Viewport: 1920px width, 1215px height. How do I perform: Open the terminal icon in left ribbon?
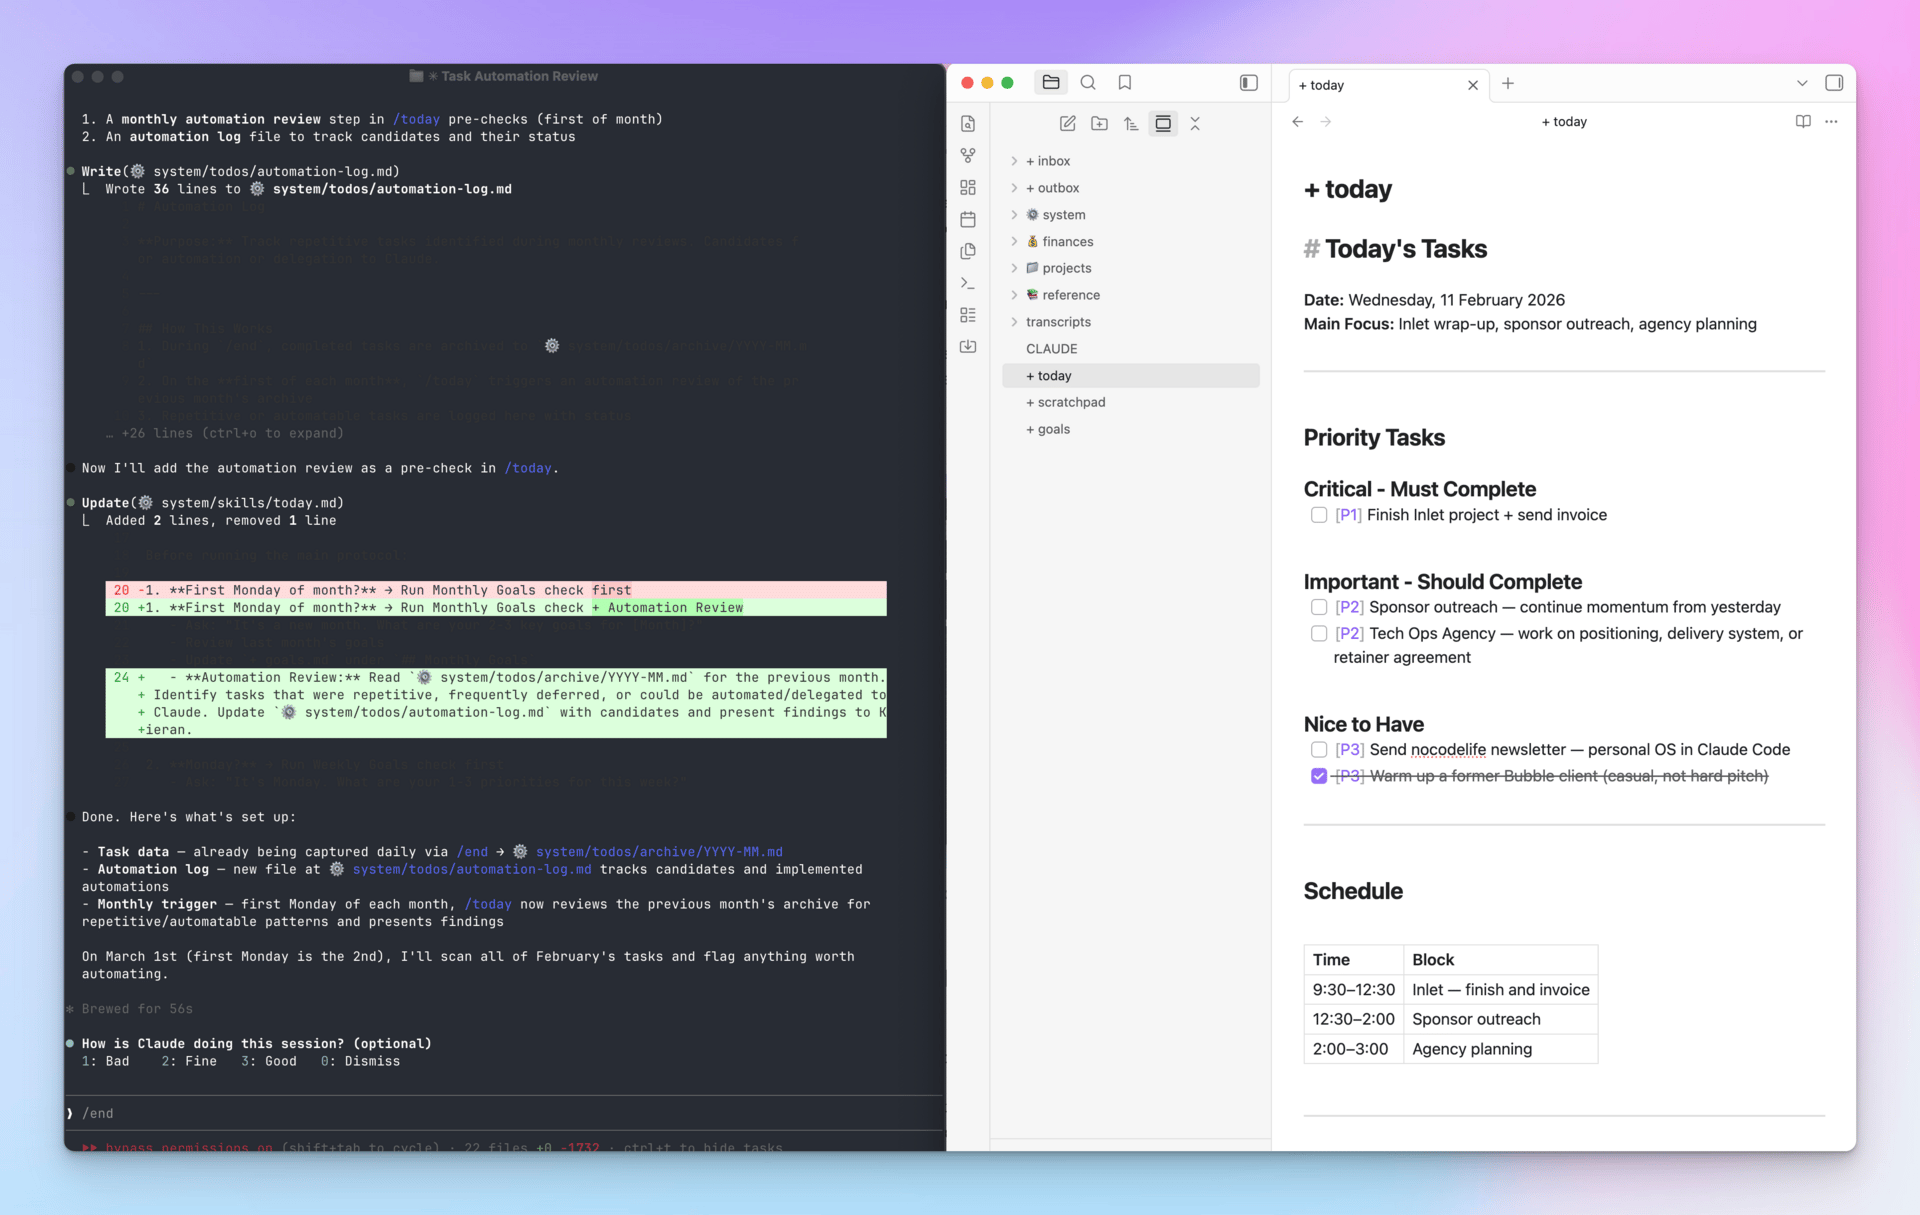pyautogui.click(x=968, y=283)
